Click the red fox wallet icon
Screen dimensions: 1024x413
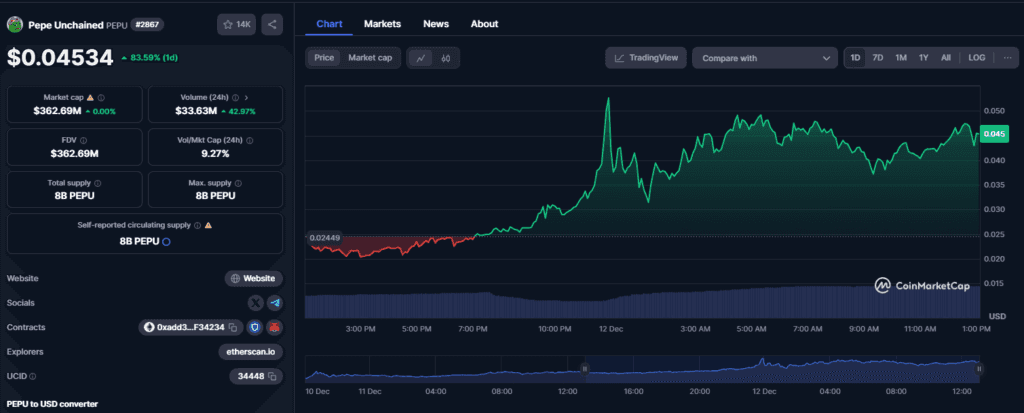pyautogui.click(x=275, y=327)
